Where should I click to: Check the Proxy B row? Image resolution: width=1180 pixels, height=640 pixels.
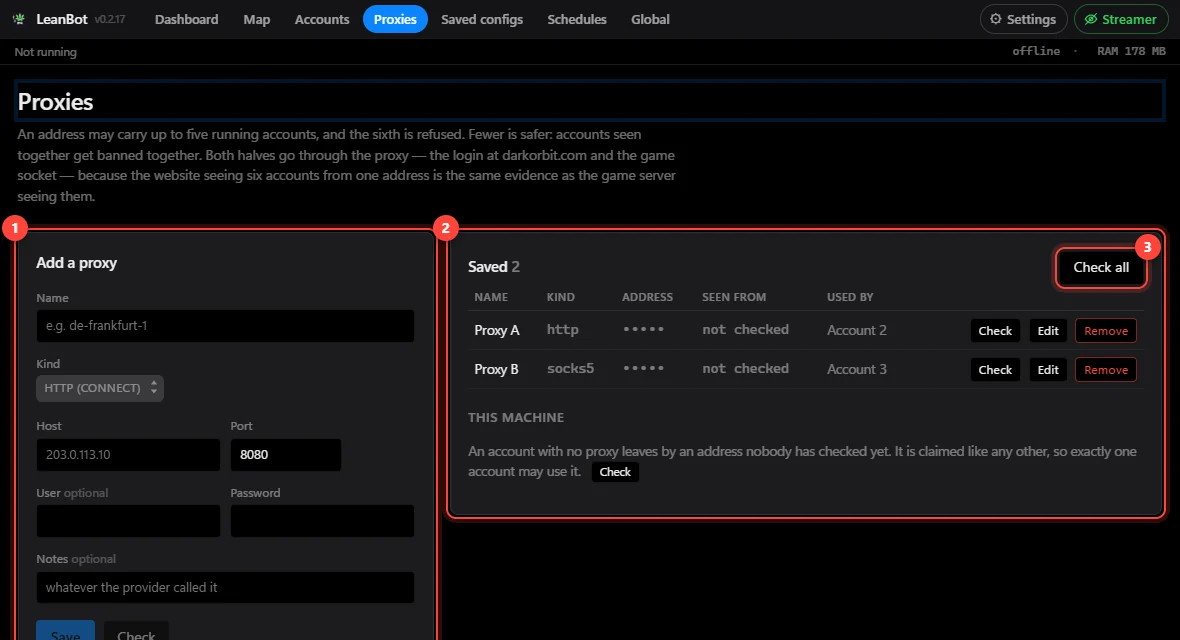(995, 370)
